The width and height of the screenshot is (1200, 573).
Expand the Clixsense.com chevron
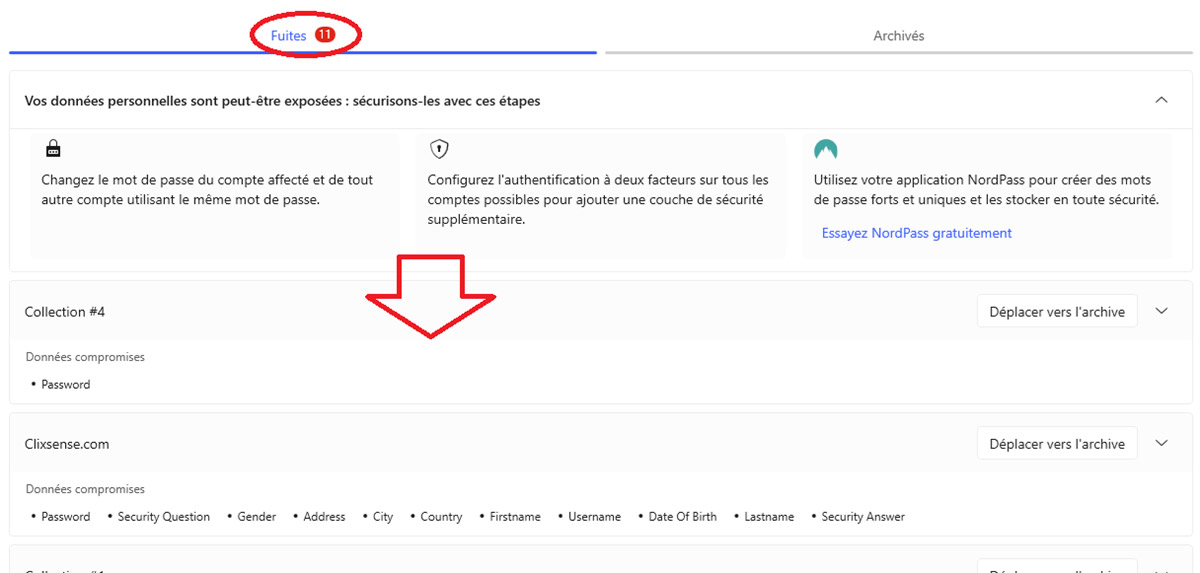[x=1161, y=443]
